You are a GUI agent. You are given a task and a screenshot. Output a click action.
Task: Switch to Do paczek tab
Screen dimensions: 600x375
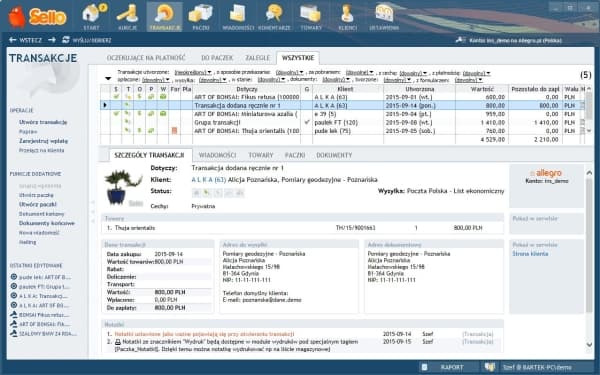(217, 58)
